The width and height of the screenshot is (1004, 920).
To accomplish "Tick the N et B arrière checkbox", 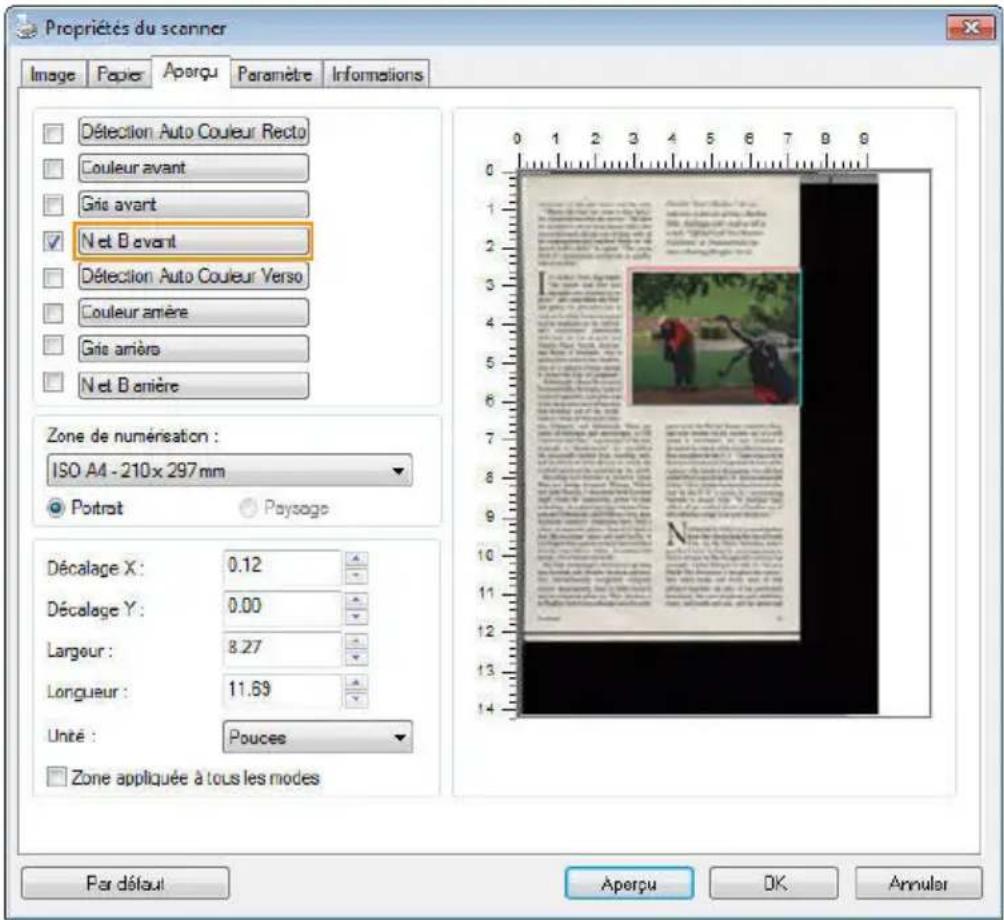I will [x=53, y=382].
